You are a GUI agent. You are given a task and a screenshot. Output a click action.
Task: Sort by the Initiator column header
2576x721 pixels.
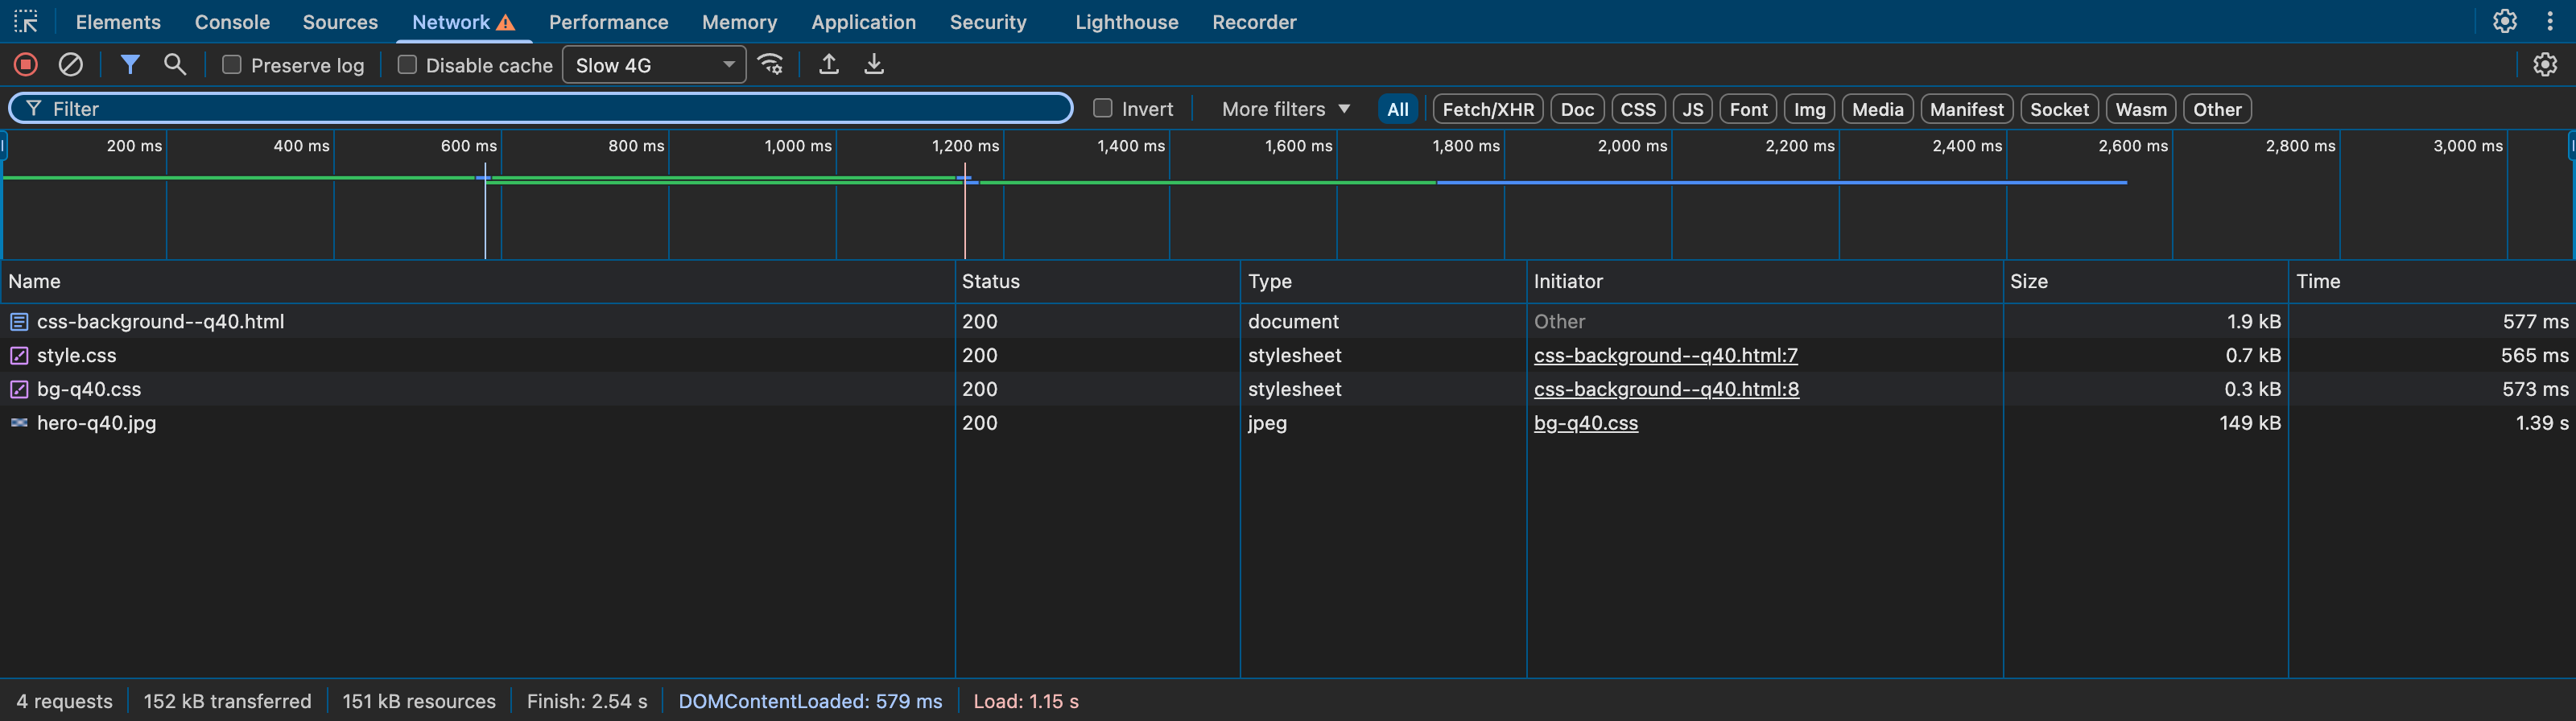point(1765,282)
